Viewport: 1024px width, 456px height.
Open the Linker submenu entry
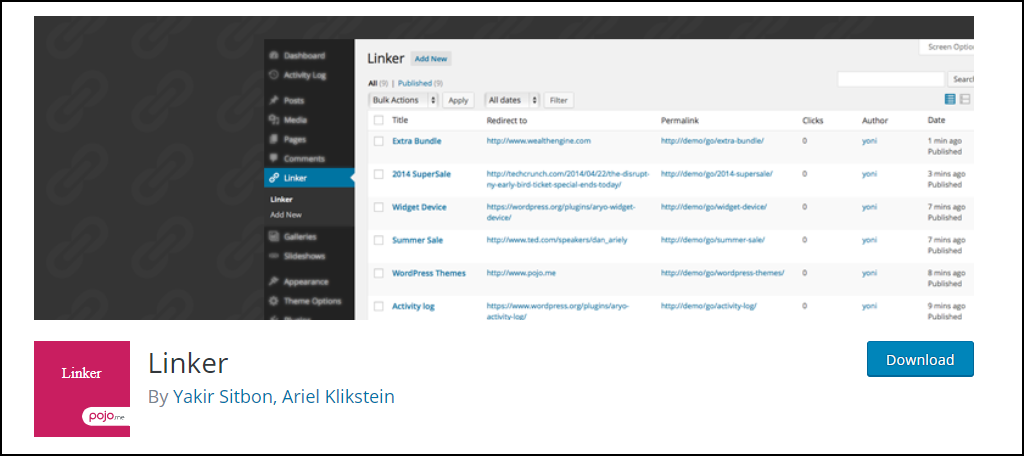coord(281,200)
